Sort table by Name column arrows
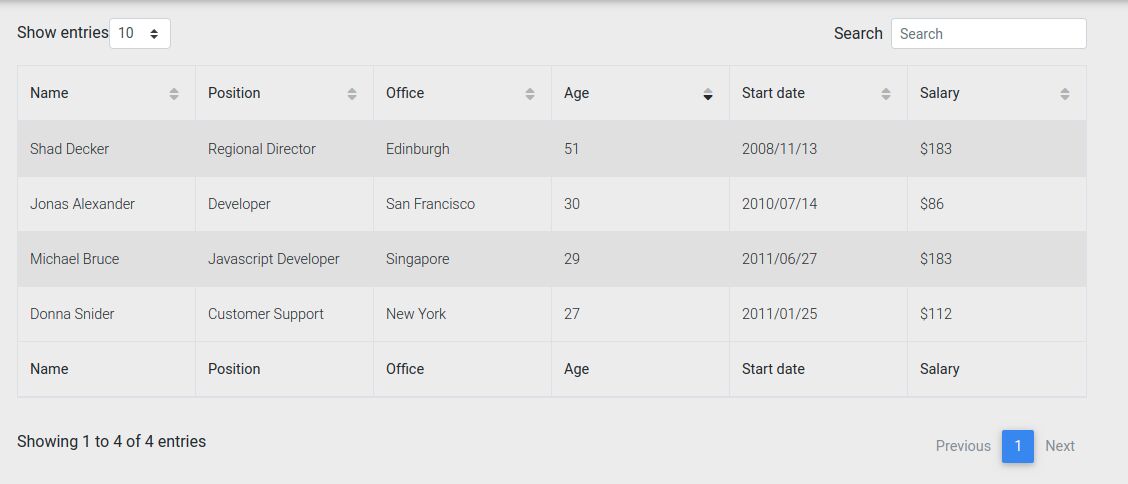The image size is (1128, 484). click(173, 93)
